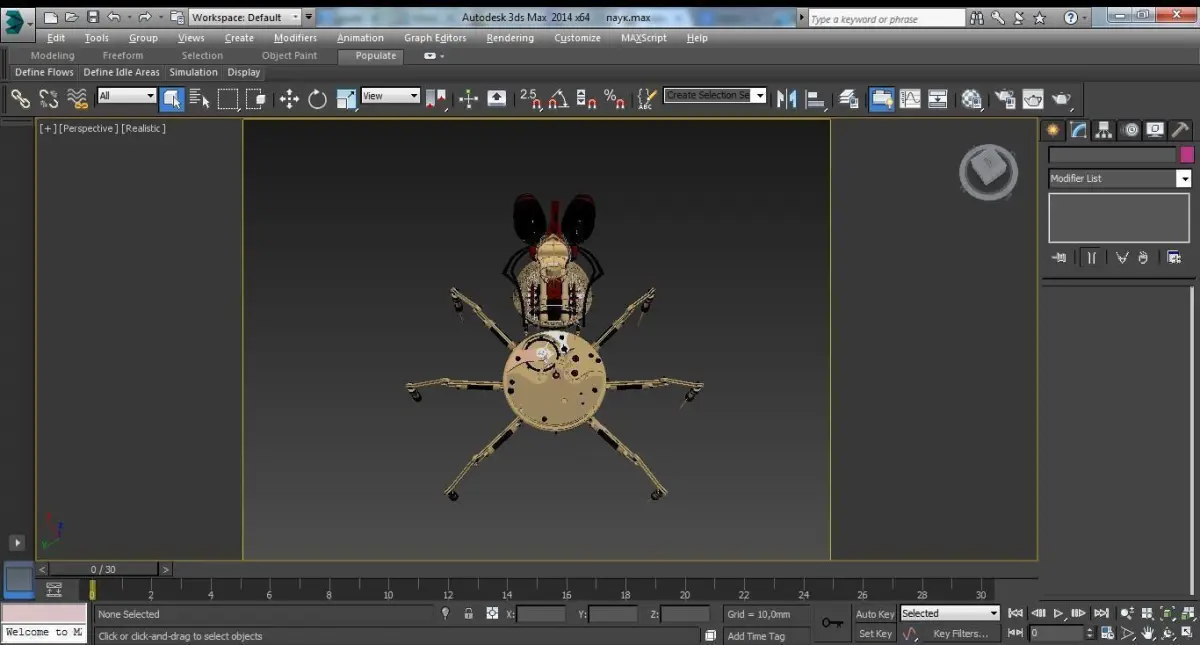Image resolution: width=1200 pixels, height=645 pixels.
Task: Toggle Auto Key animation mode
Action: (875, 614)
